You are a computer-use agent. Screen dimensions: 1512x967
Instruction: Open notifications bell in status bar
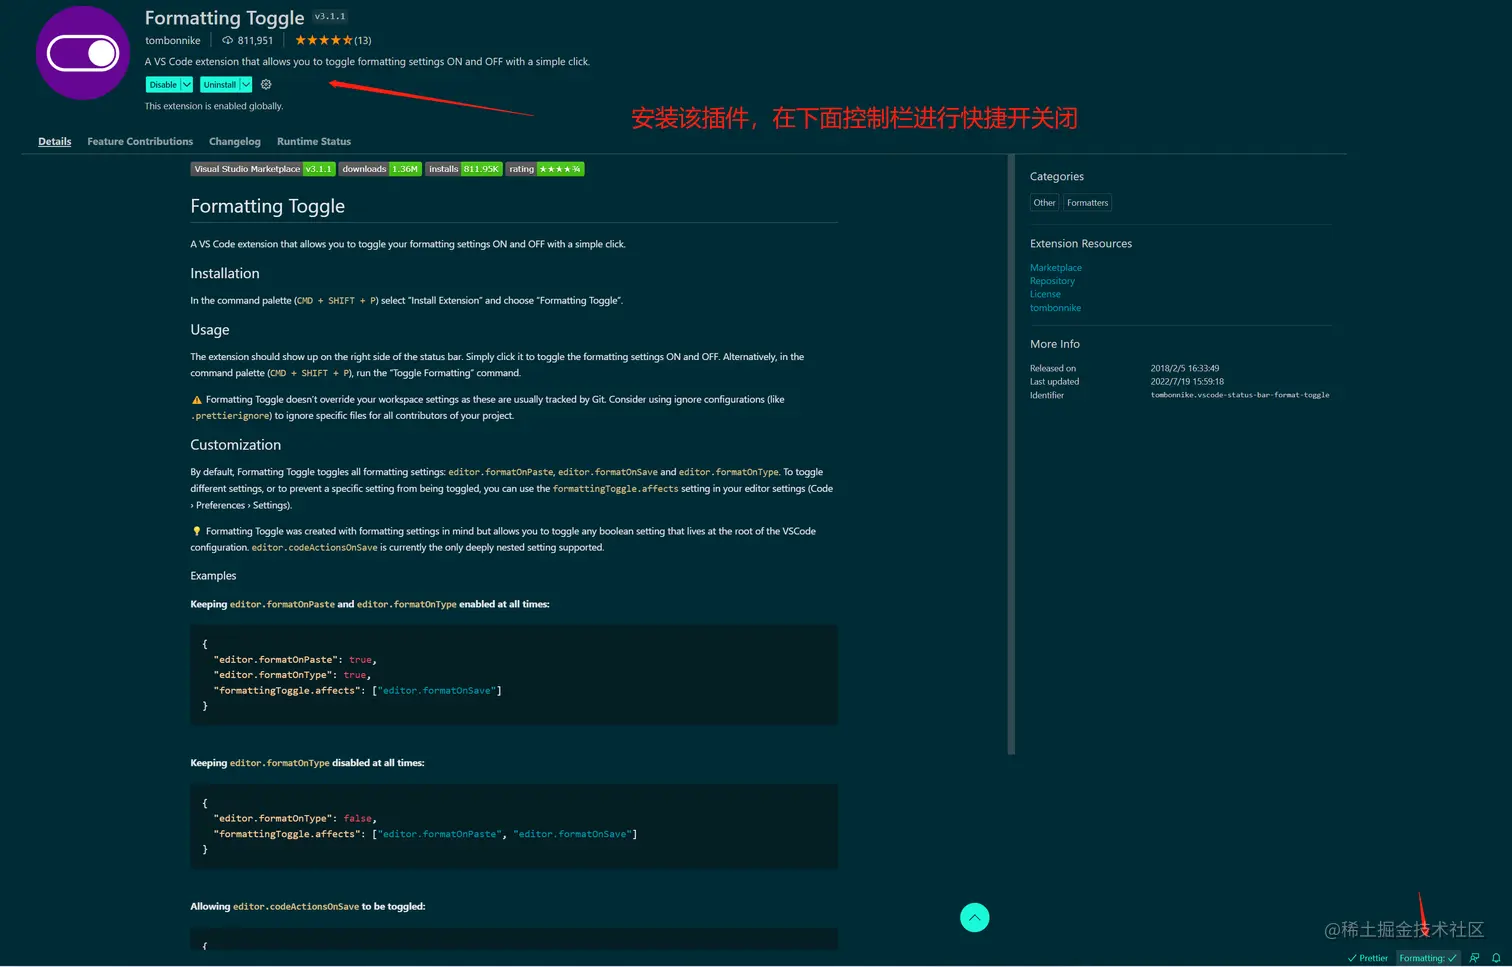coord(1496,958)
